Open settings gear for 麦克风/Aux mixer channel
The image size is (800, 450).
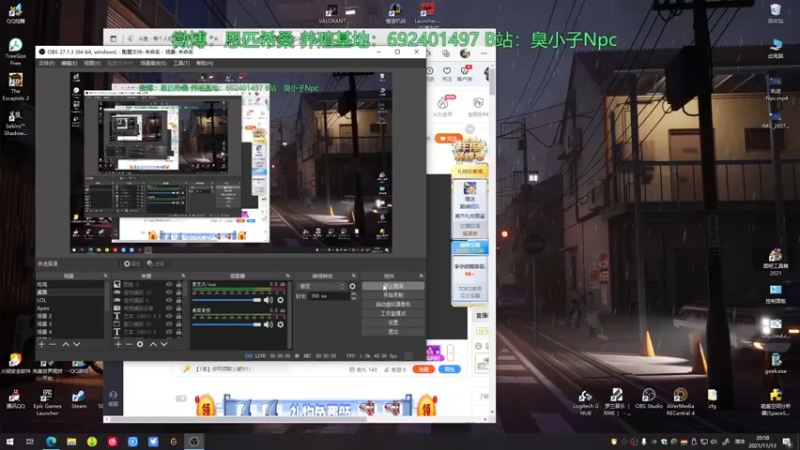pos(280,300)
